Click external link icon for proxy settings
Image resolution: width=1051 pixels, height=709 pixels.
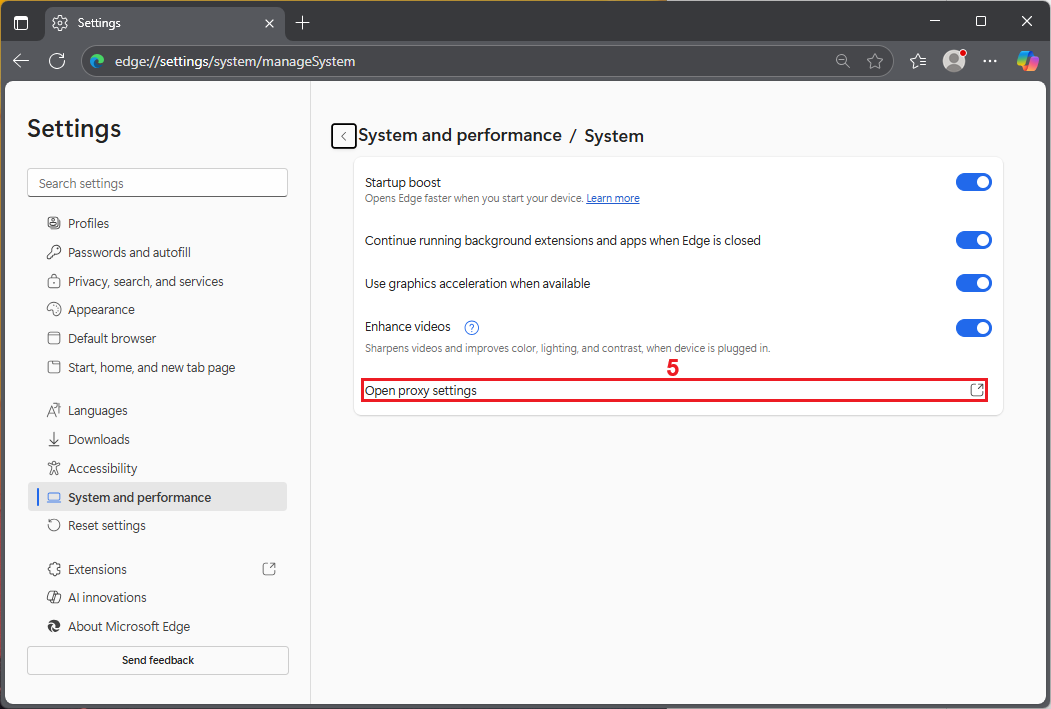tap(977, 390)
